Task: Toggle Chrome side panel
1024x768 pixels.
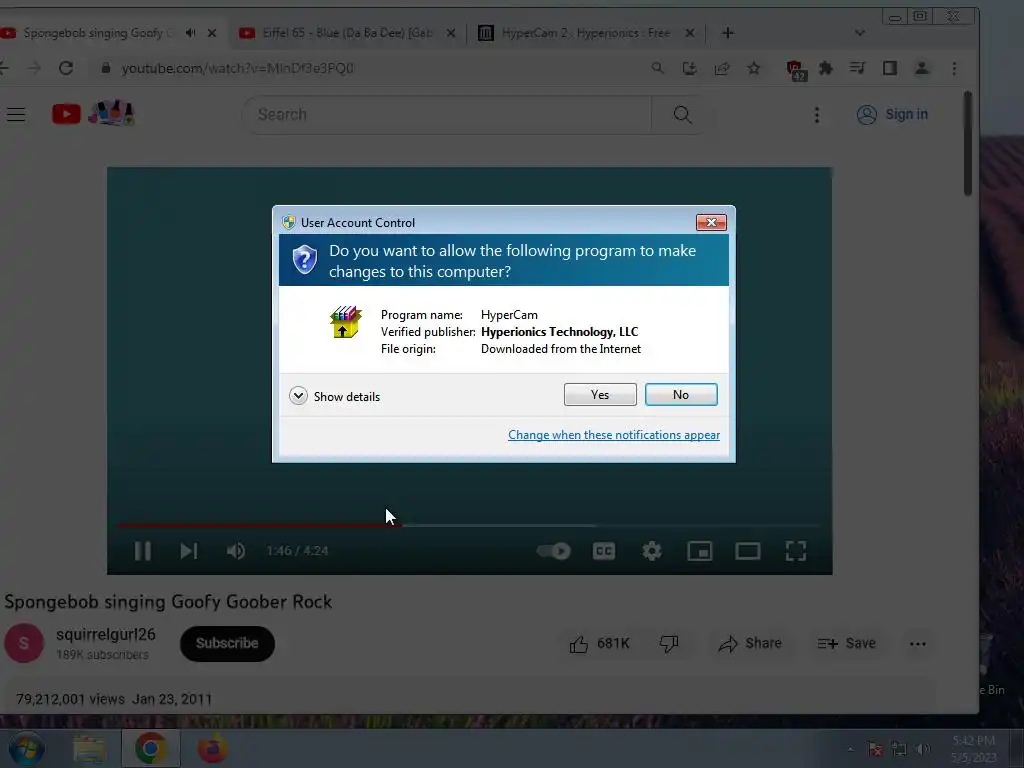Action: [889, 68]
